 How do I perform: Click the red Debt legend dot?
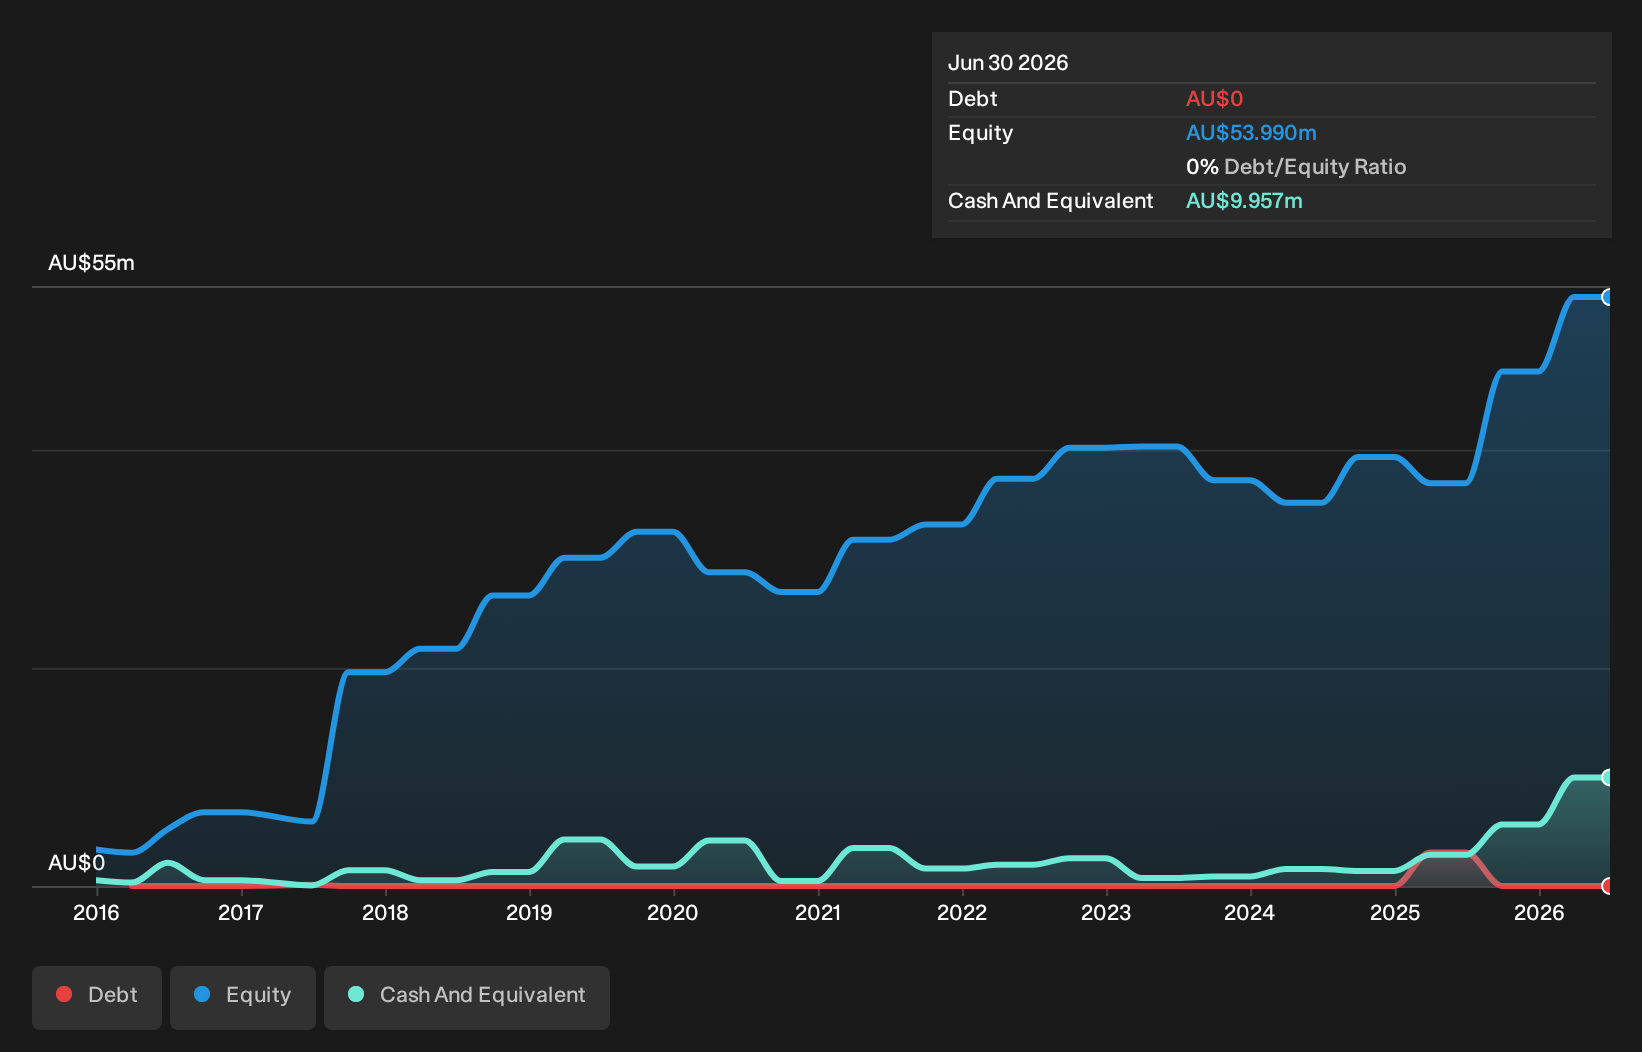(64, 994)
